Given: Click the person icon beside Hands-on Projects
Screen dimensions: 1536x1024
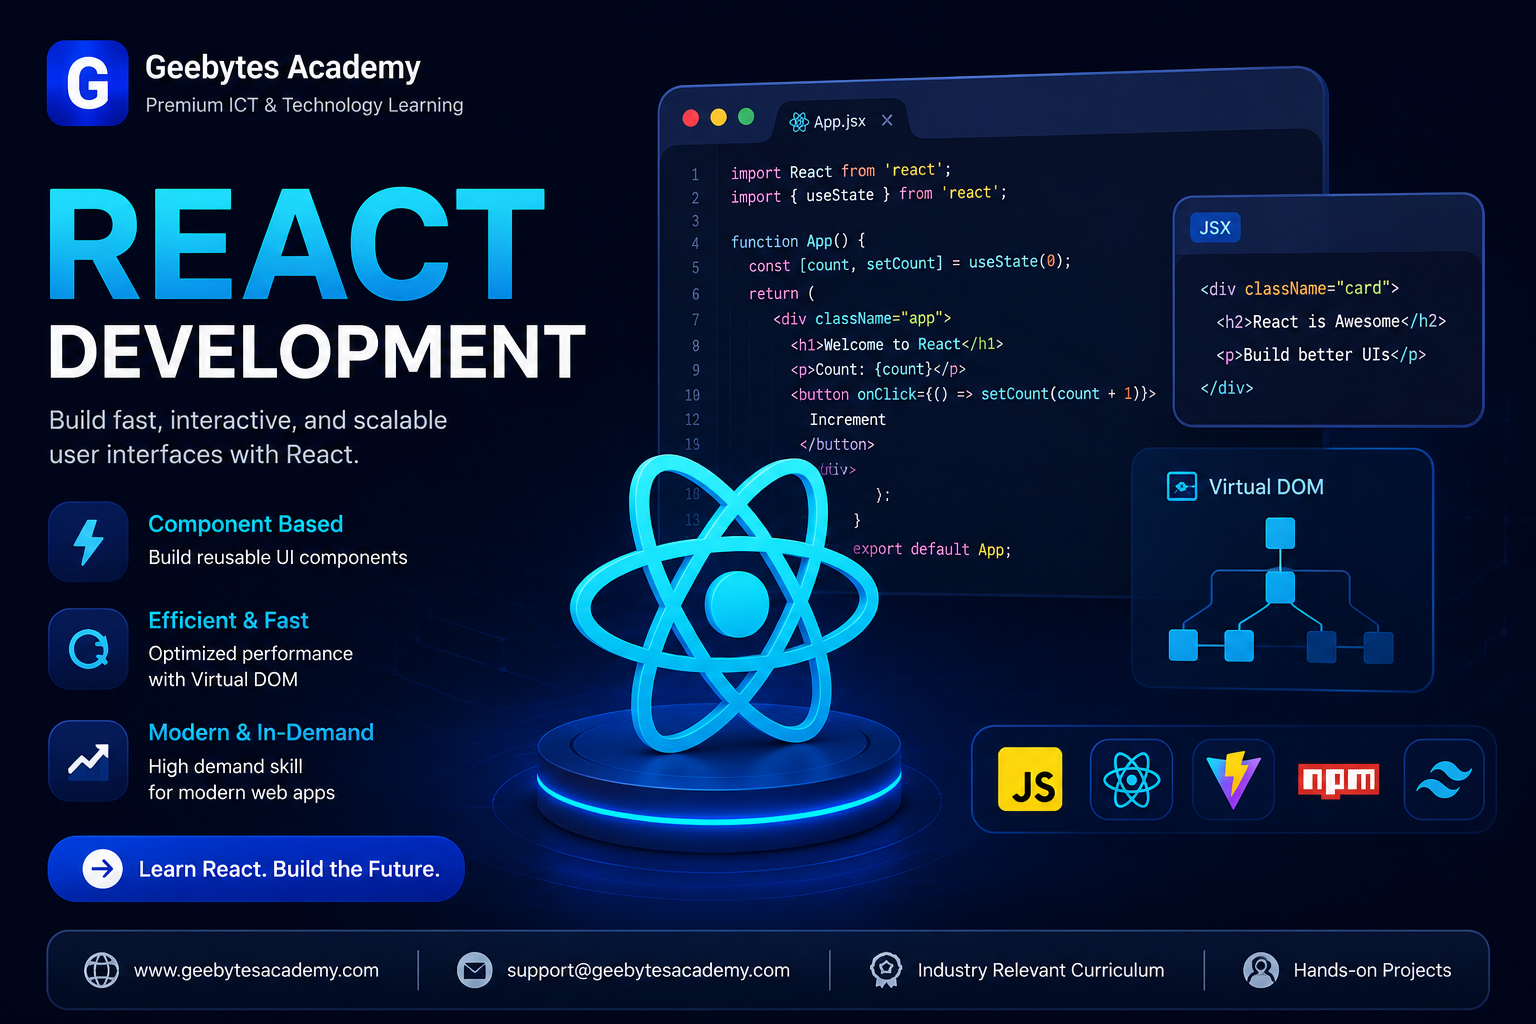Looking at the screenshot, I should pos(1261,970).
